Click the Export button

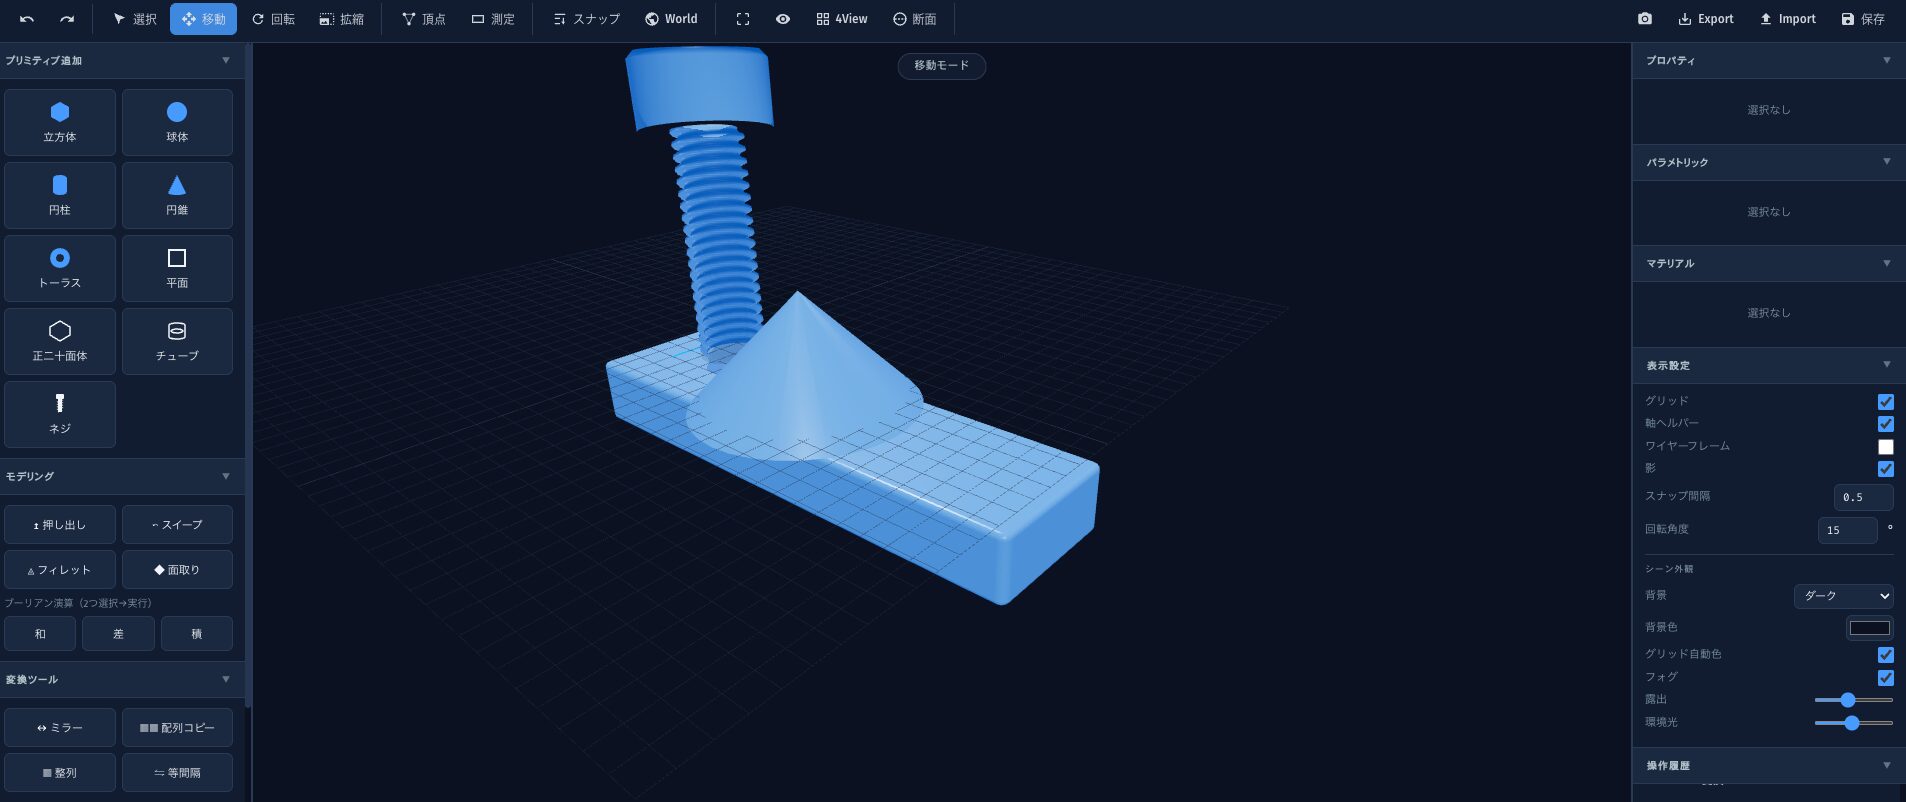(x=1705, y=19)
